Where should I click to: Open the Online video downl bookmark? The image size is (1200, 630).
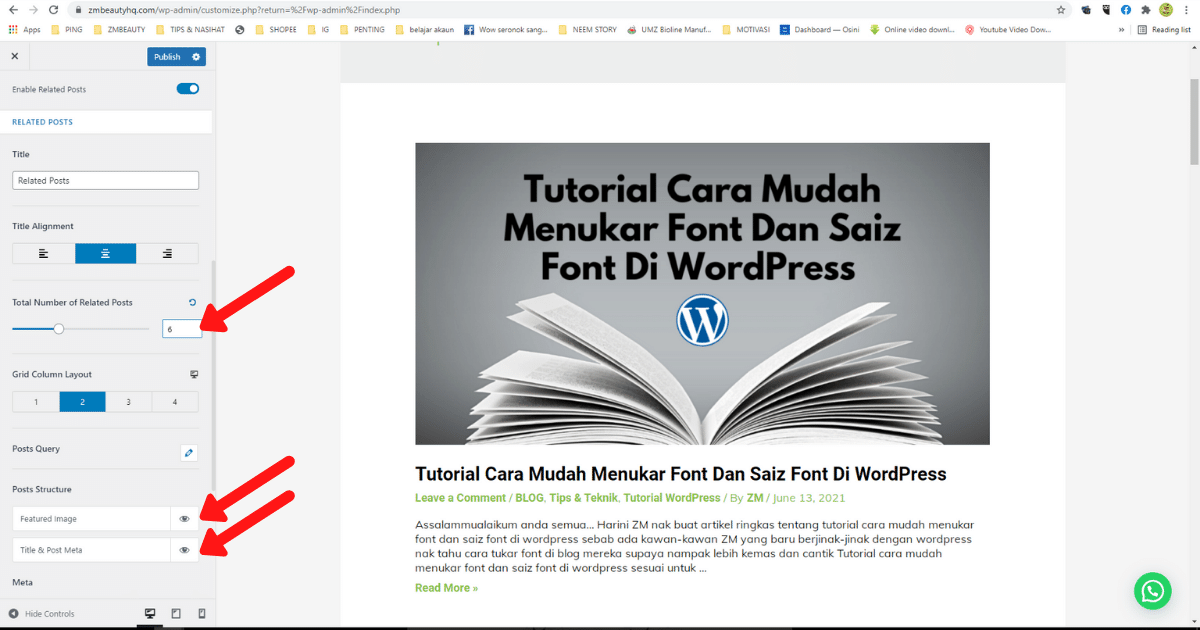(x=912, y=30)
